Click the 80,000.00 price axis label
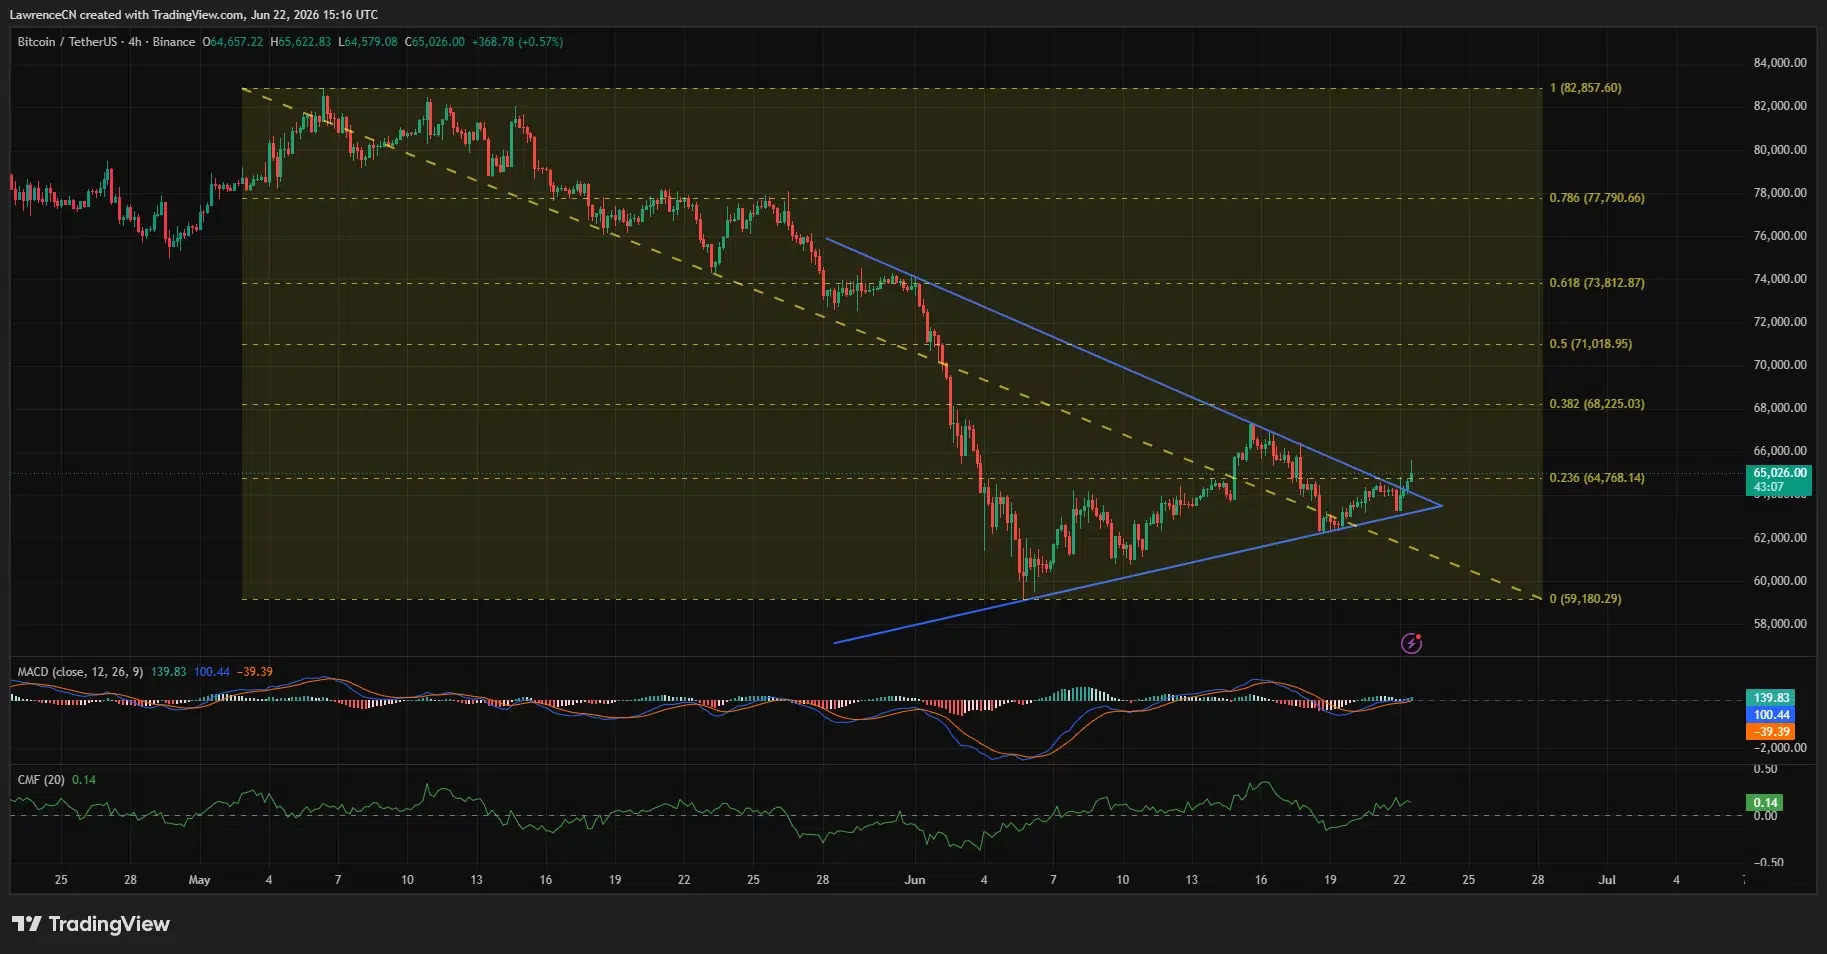Viewport: 1827px width, 954px height. point(1780,150)
